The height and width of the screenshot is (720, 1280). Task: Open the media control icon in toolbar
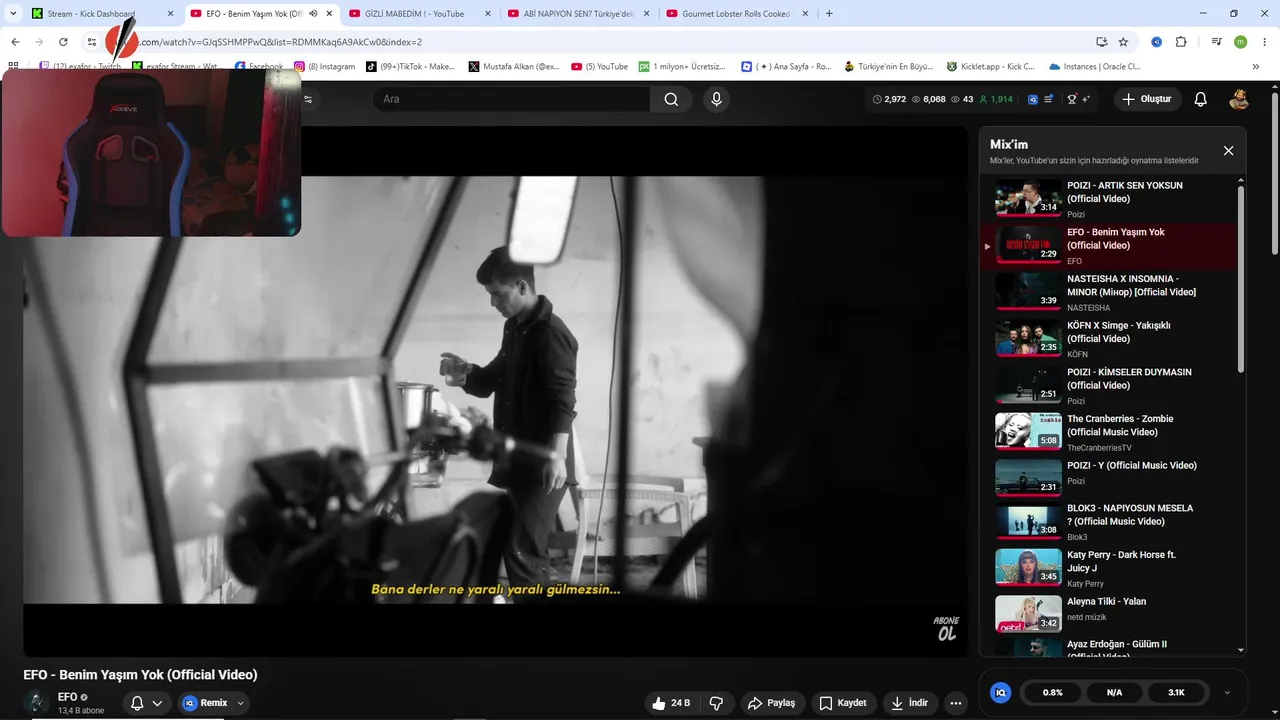(x=1216, y=42)
